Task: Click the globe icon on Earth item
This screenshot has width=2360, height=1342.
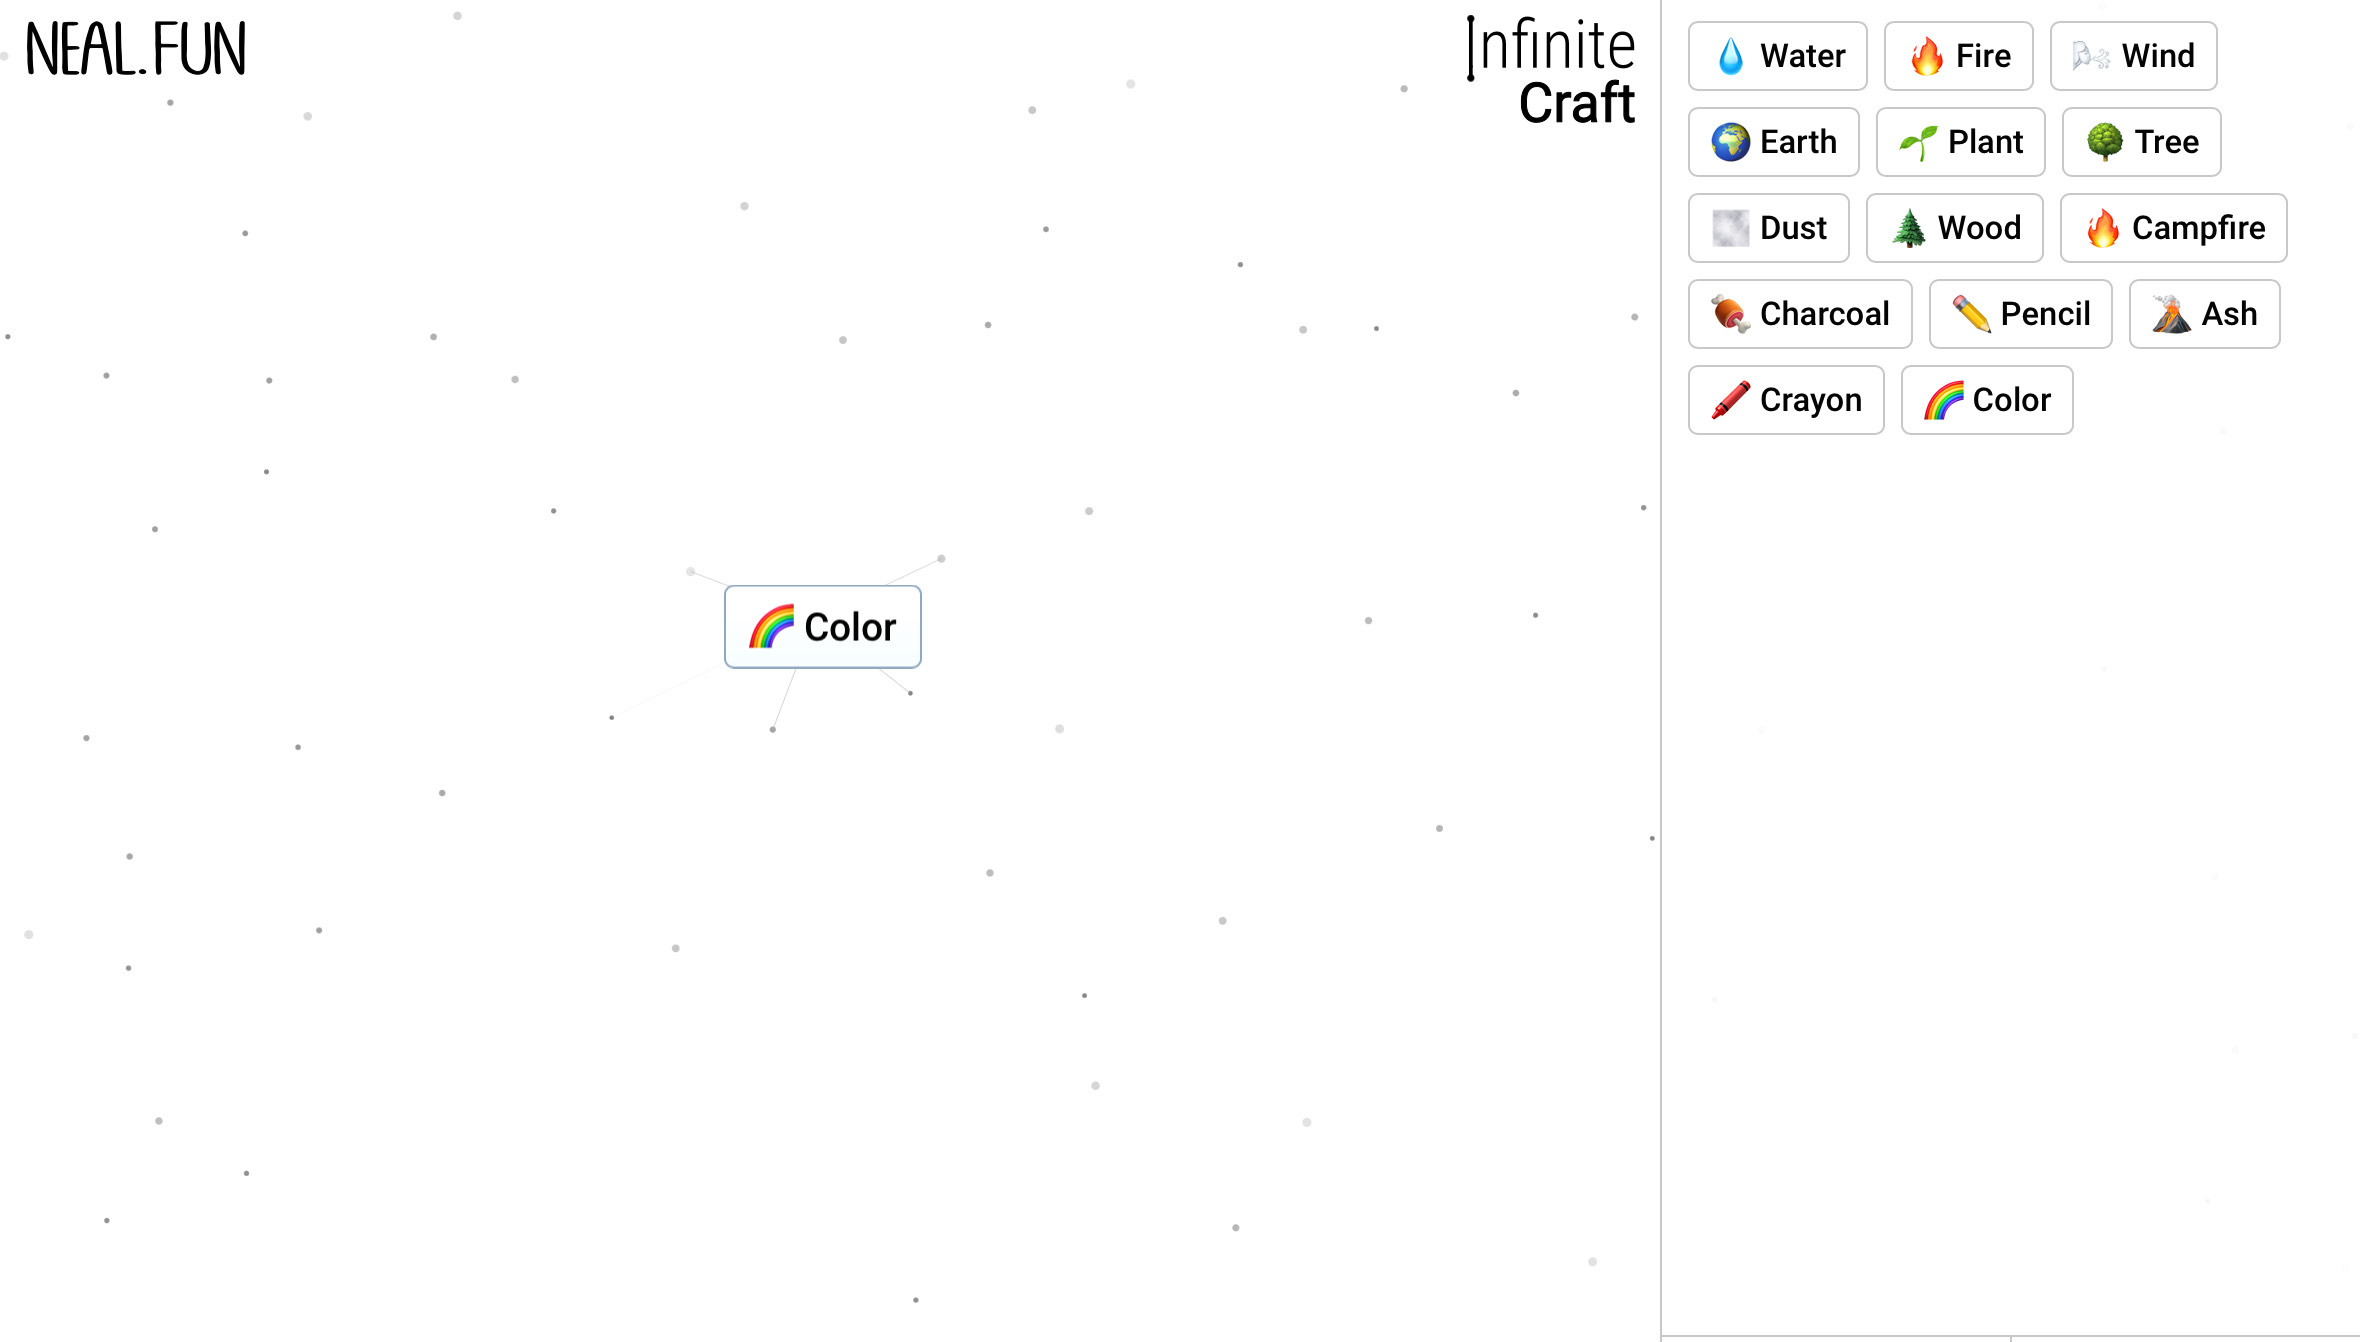Action: click(1730, 142)
